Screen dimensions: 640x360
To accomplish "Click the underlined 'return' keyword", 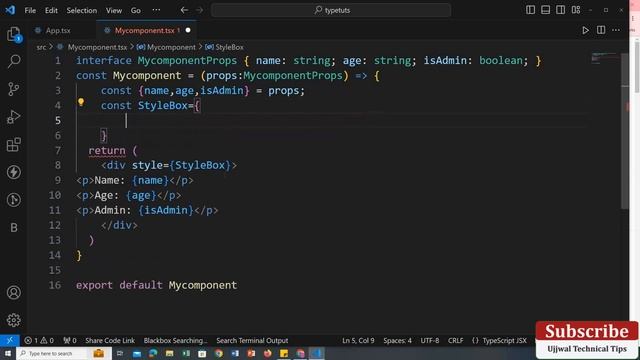I will [107, 150].
